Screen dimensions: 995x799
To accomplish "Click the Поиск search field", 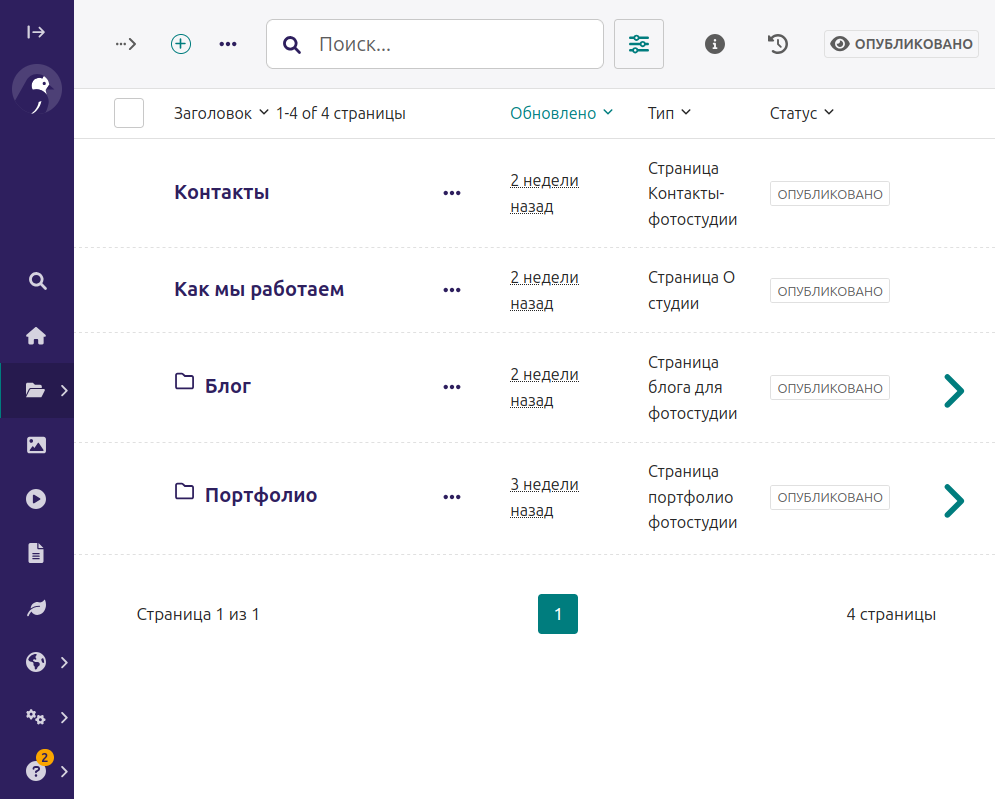I will tap(435, 44).
